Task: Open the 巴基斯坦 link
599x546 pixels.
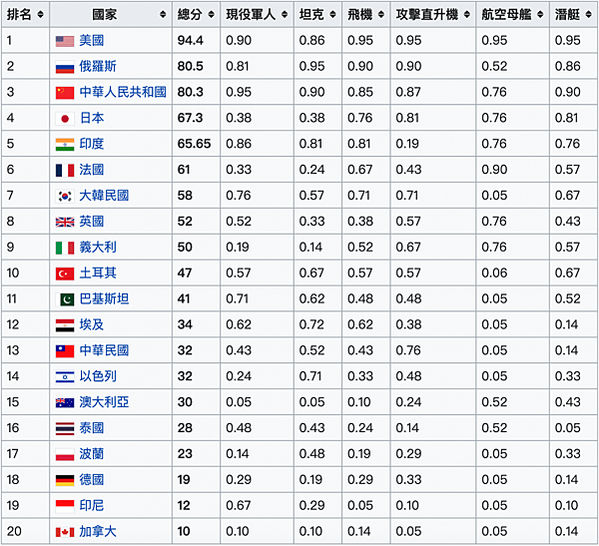Action: pyautogui.click(x=104, y=299)
